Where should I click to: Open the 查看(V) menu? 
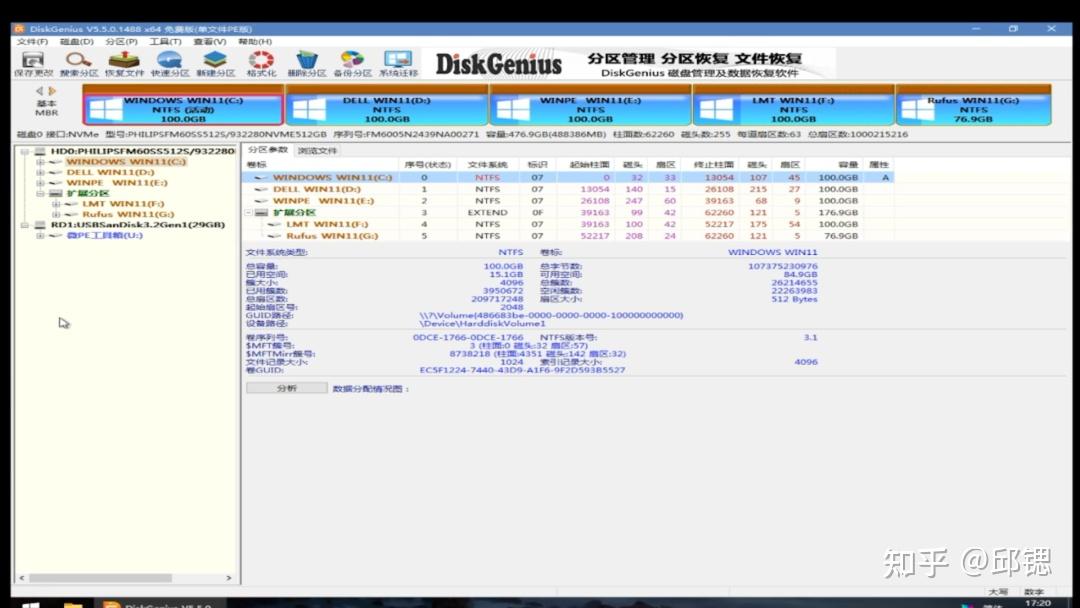coord(209,41)
